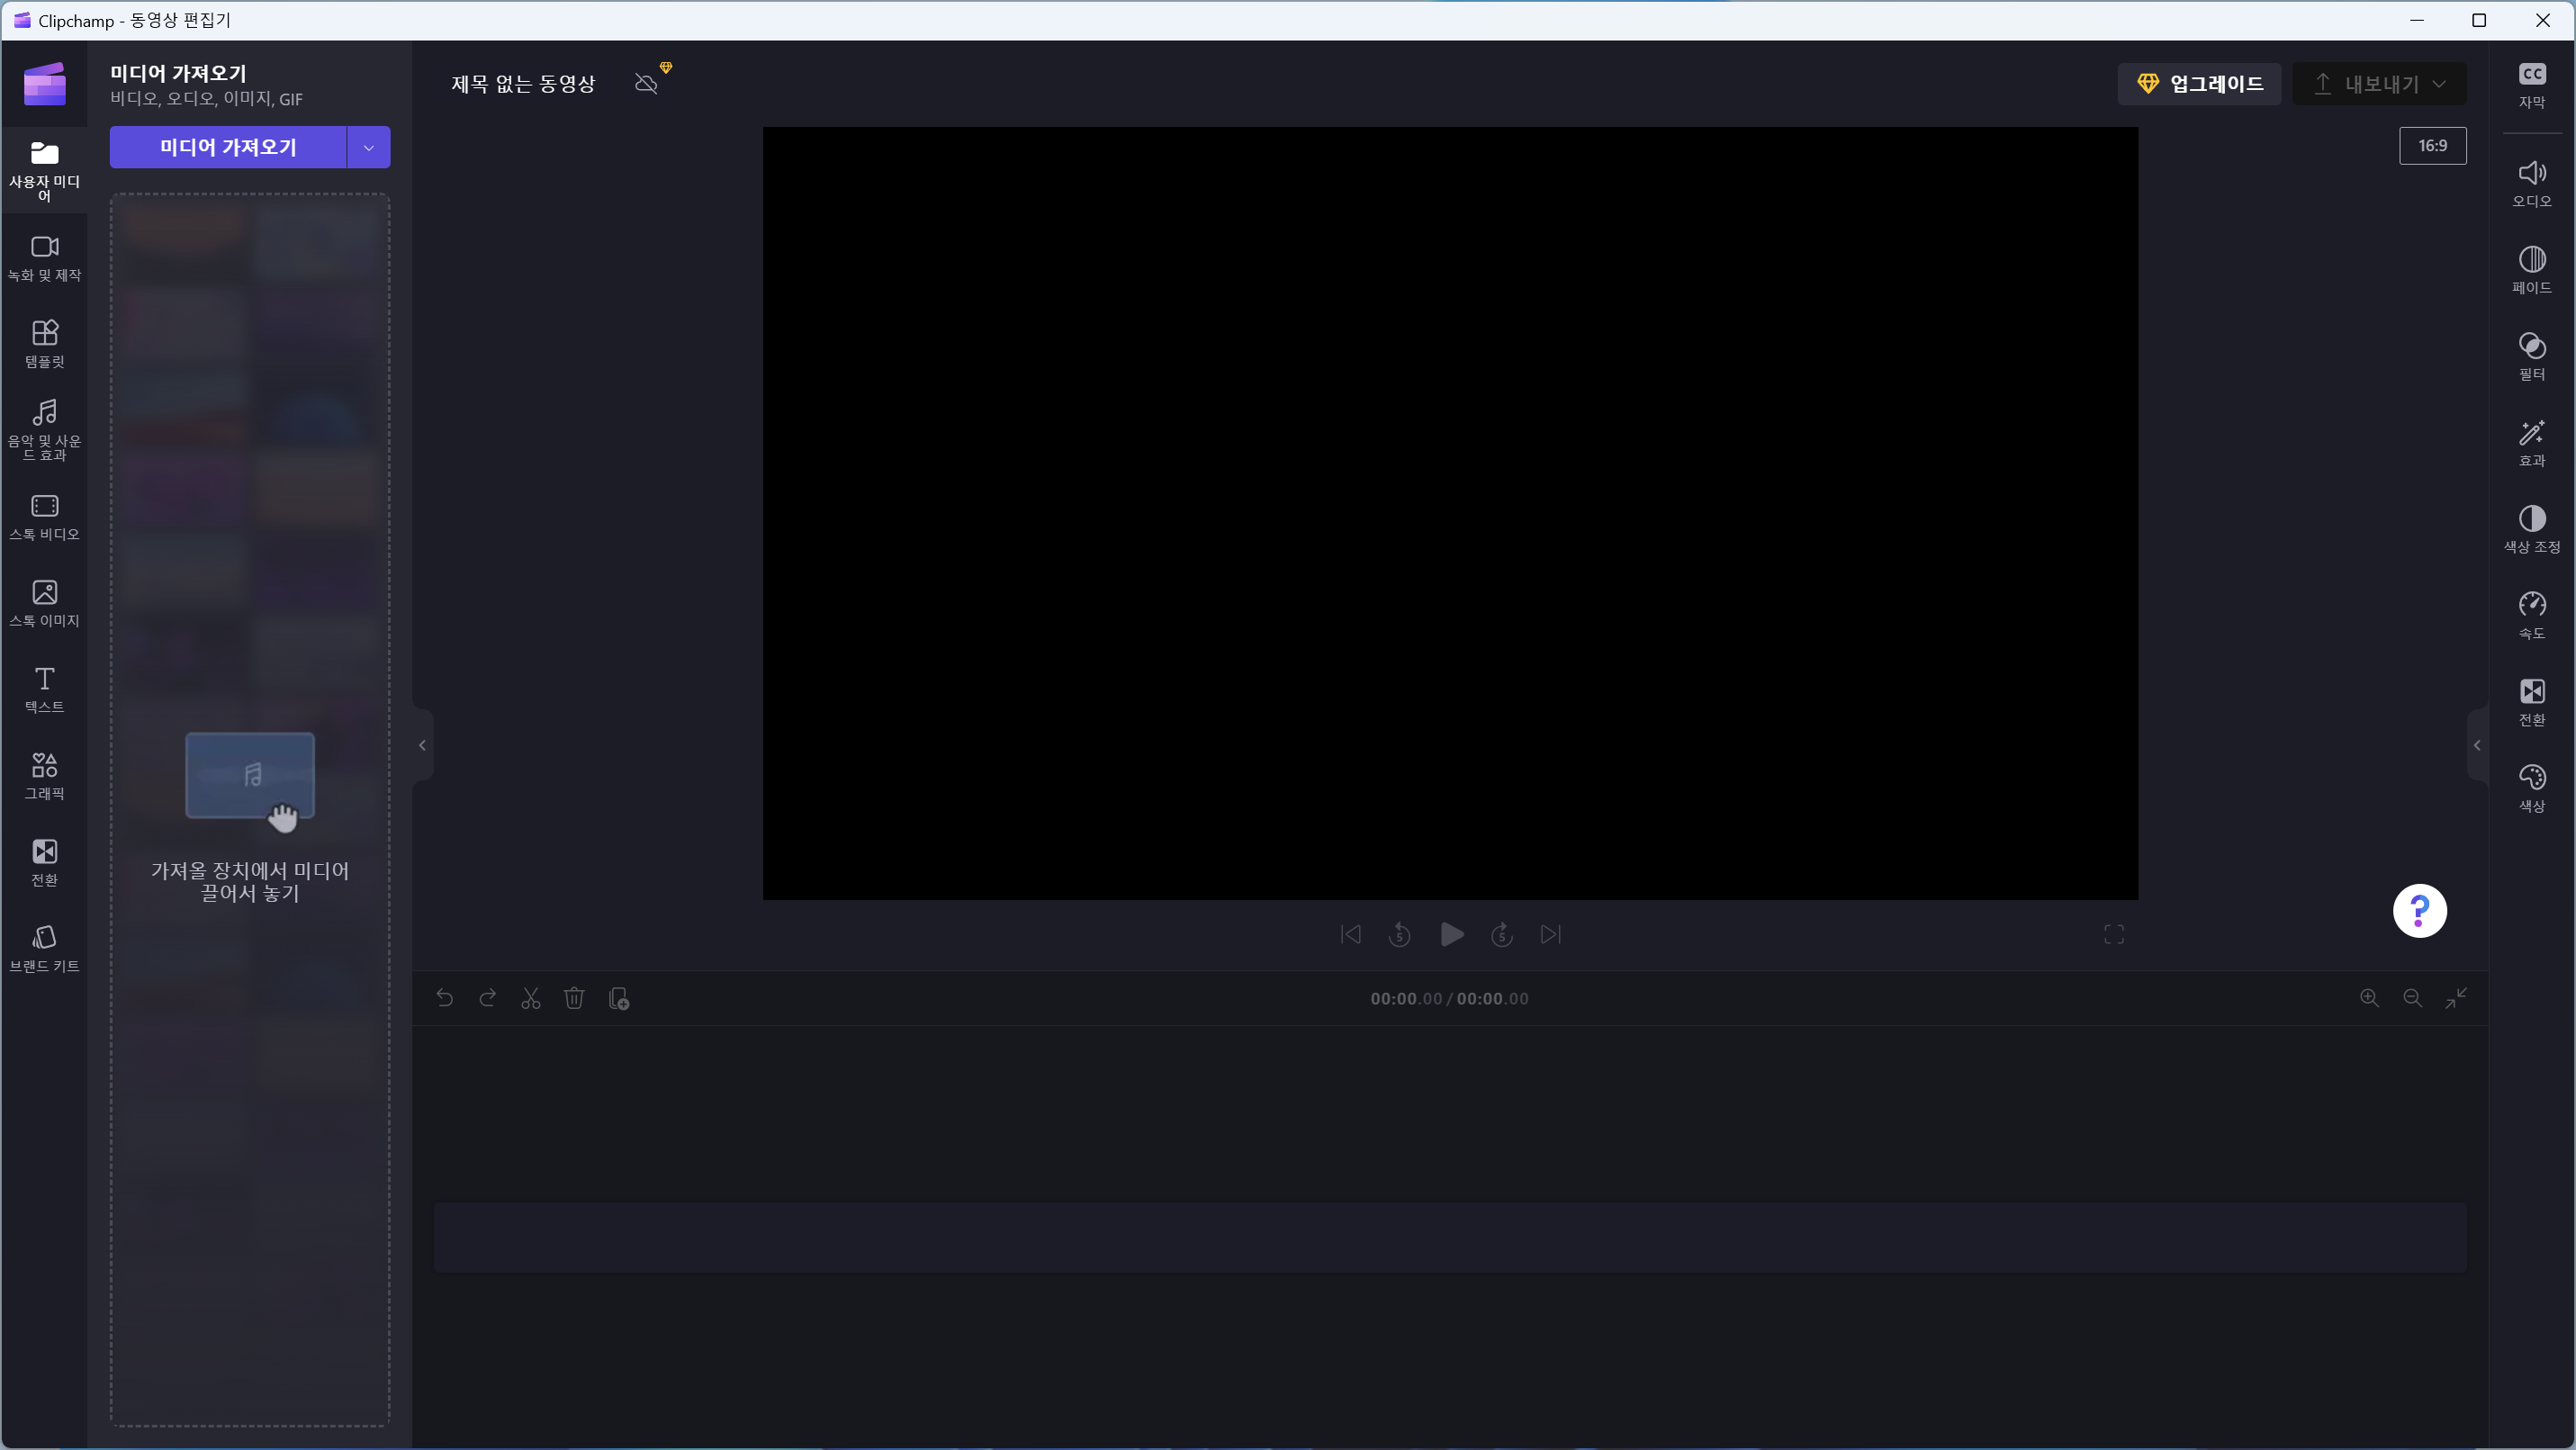This screenshot has height=1450, width=2576.
Task: Switch to Text (텍스트) tab
Action: (x=44, y=689)
